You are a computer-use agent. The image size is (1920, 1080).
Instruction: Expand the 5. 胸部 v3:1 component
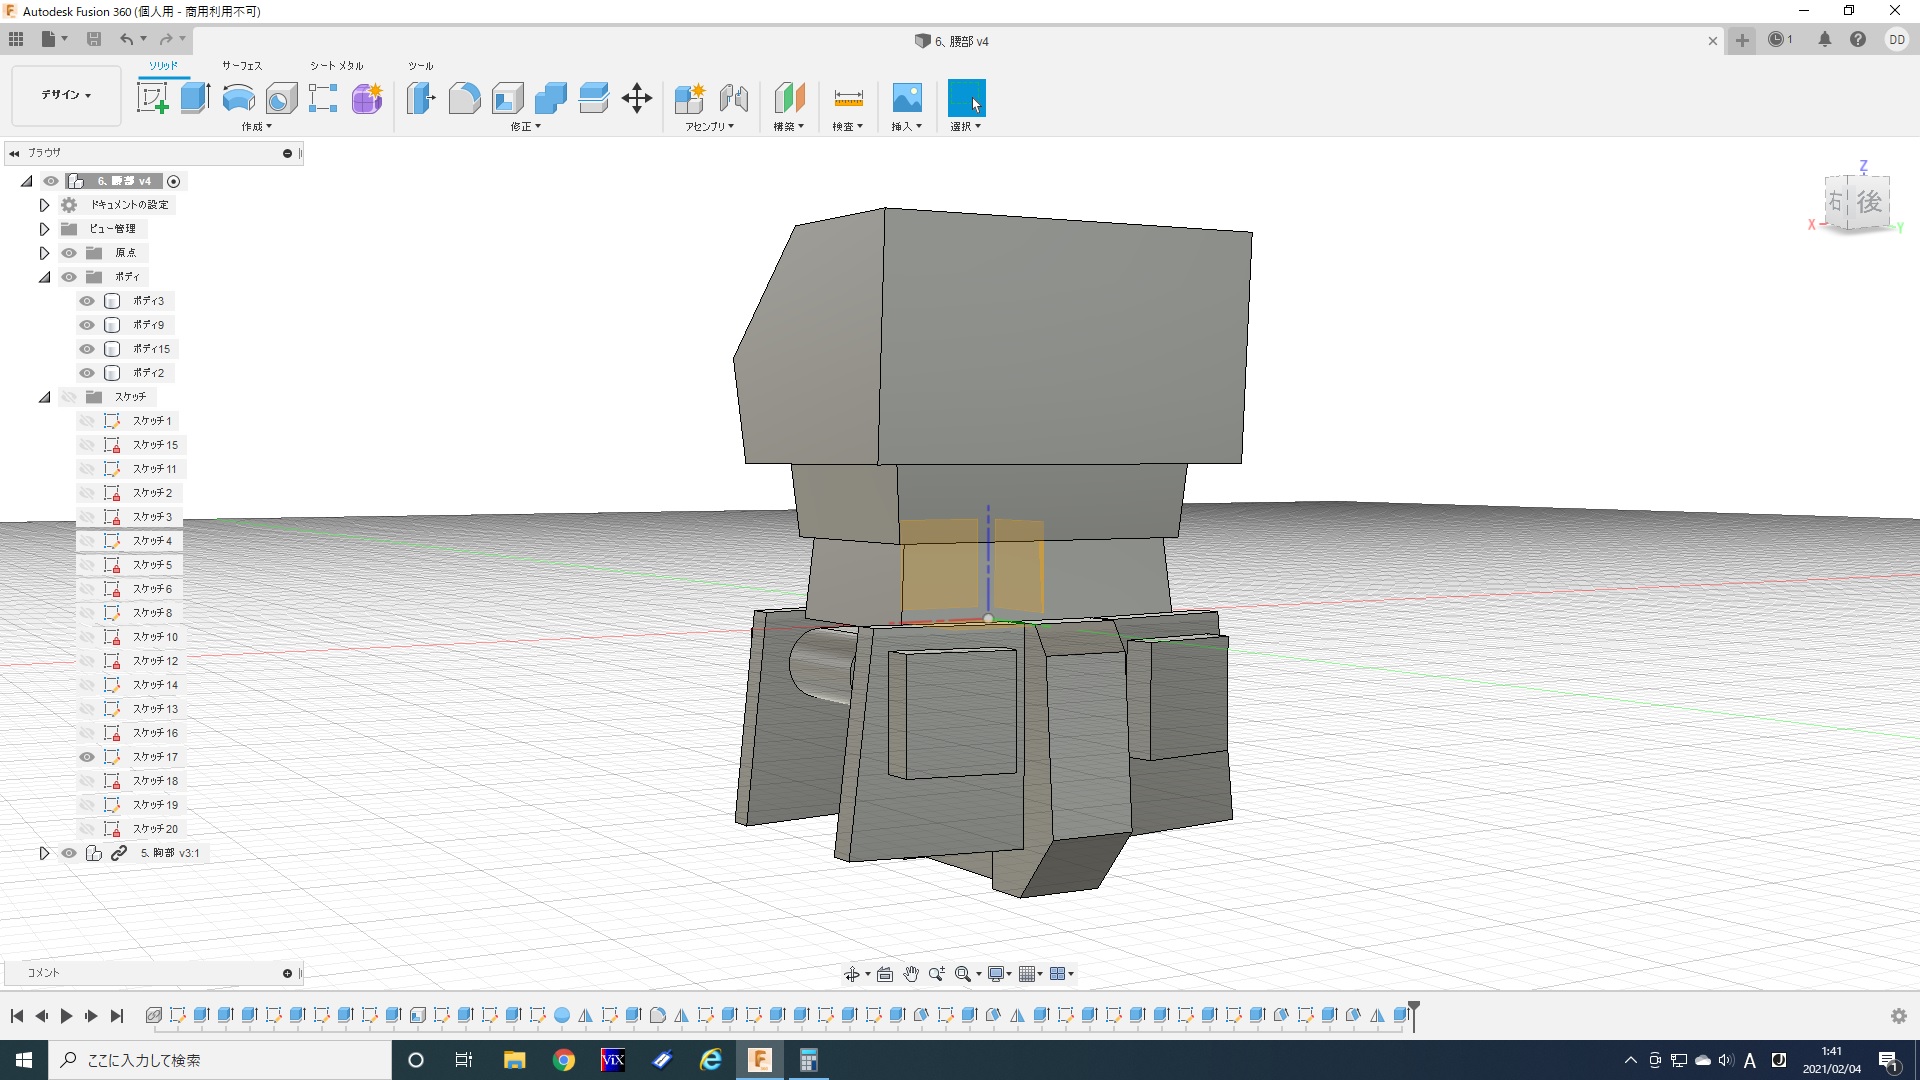point(44,853)
